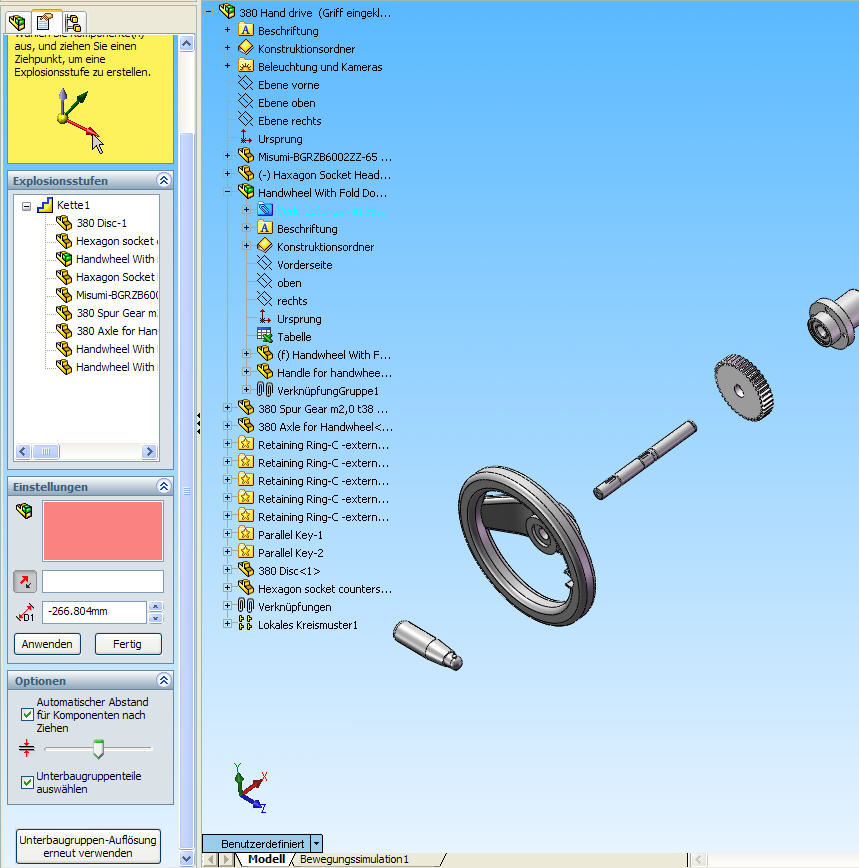Select the Parallel Key-1 toolbox icon
The image size is (859, 868).
[x=246, y=534]
